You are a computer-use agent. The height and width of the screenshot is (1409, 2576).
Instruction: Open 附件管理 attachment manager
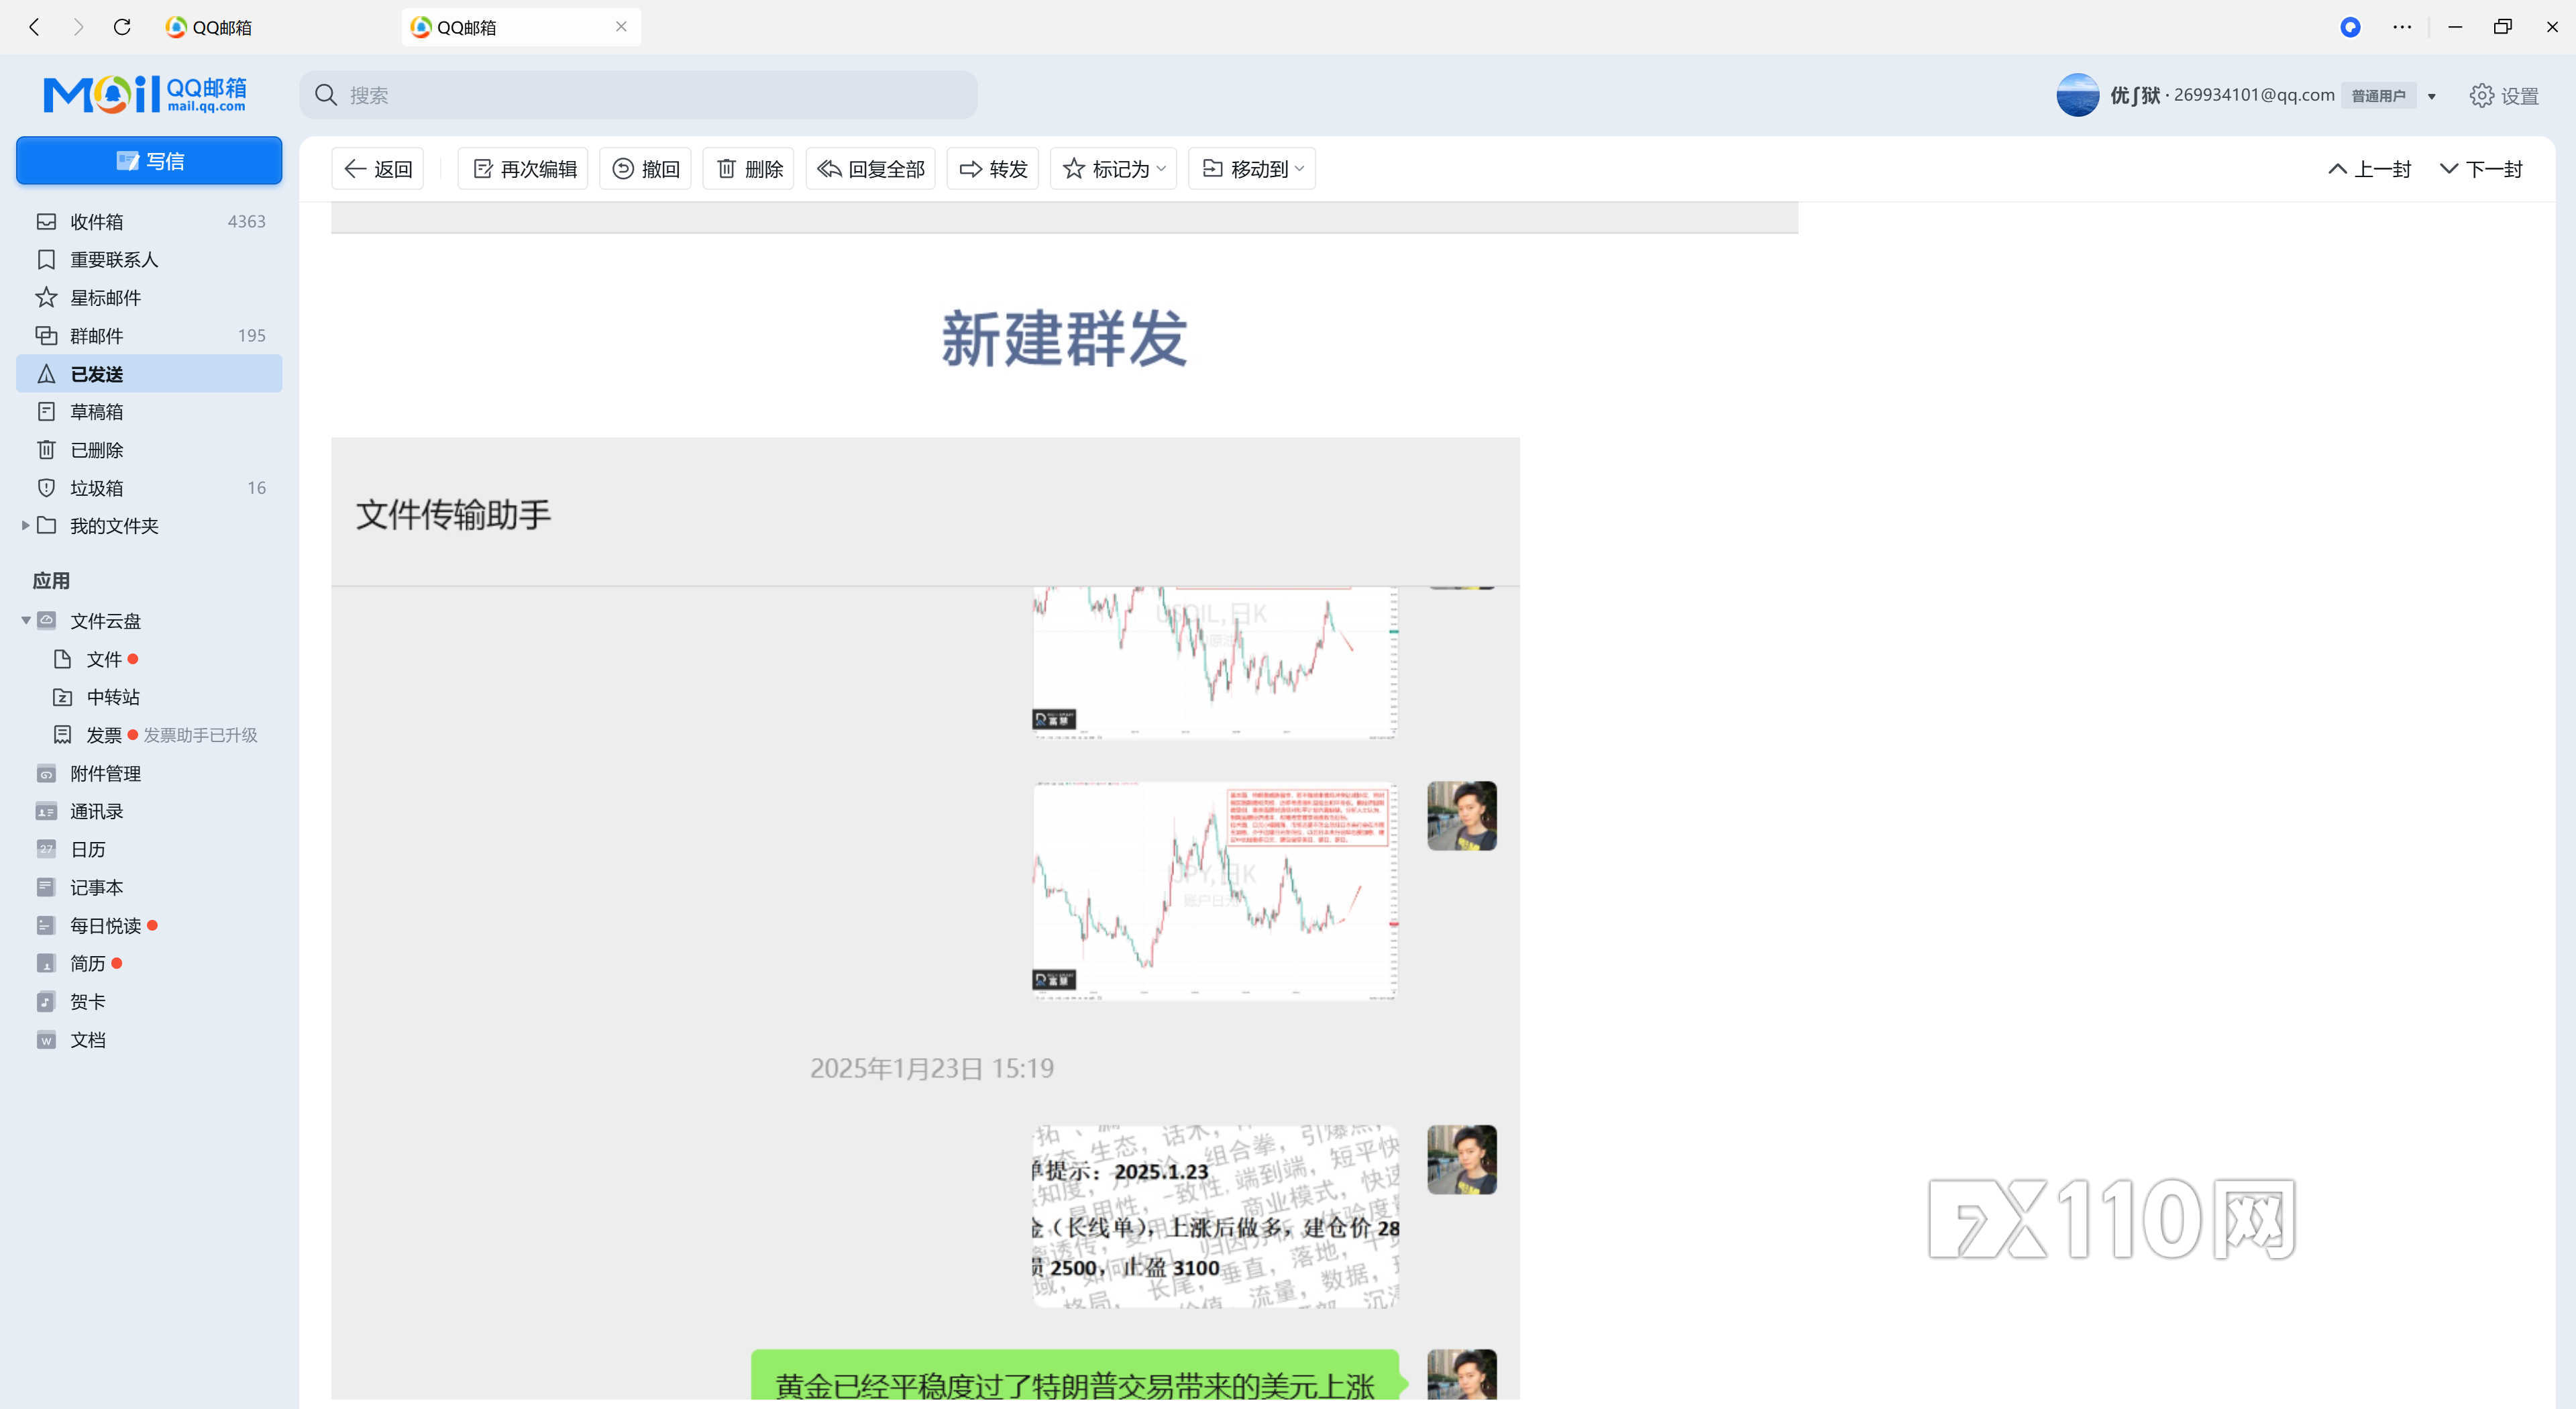tap(105, 773)
